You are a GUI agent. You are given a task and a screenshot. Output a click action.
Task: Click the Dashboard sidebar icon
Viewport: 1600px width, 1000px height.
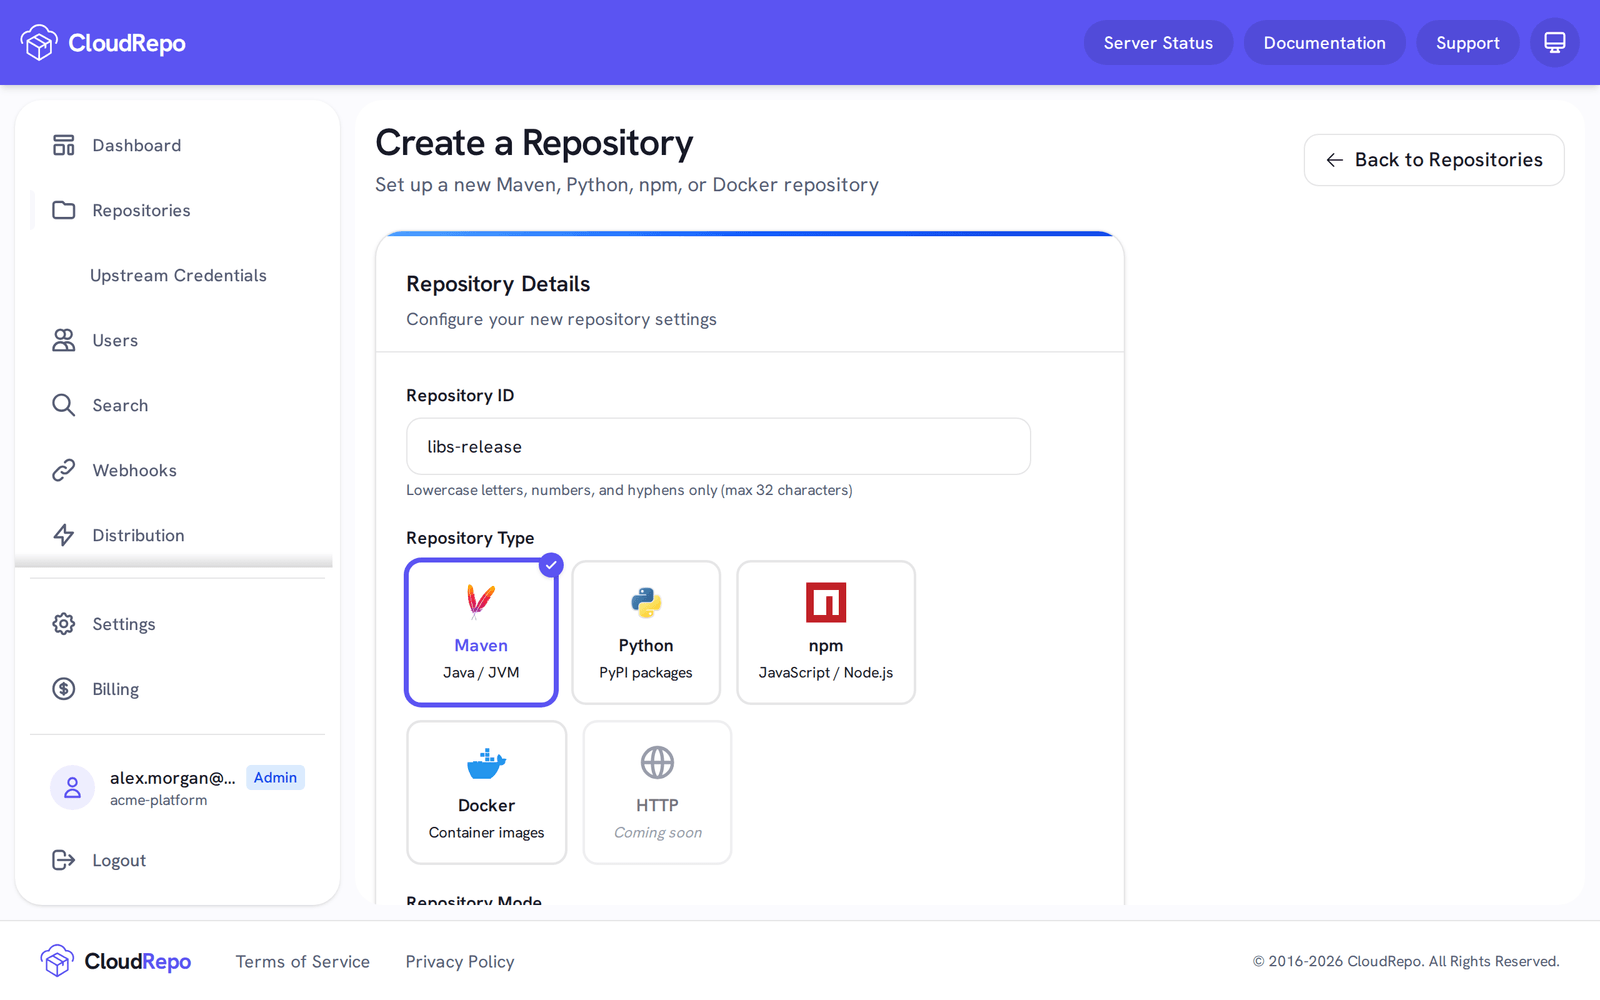tap(64, 145)
